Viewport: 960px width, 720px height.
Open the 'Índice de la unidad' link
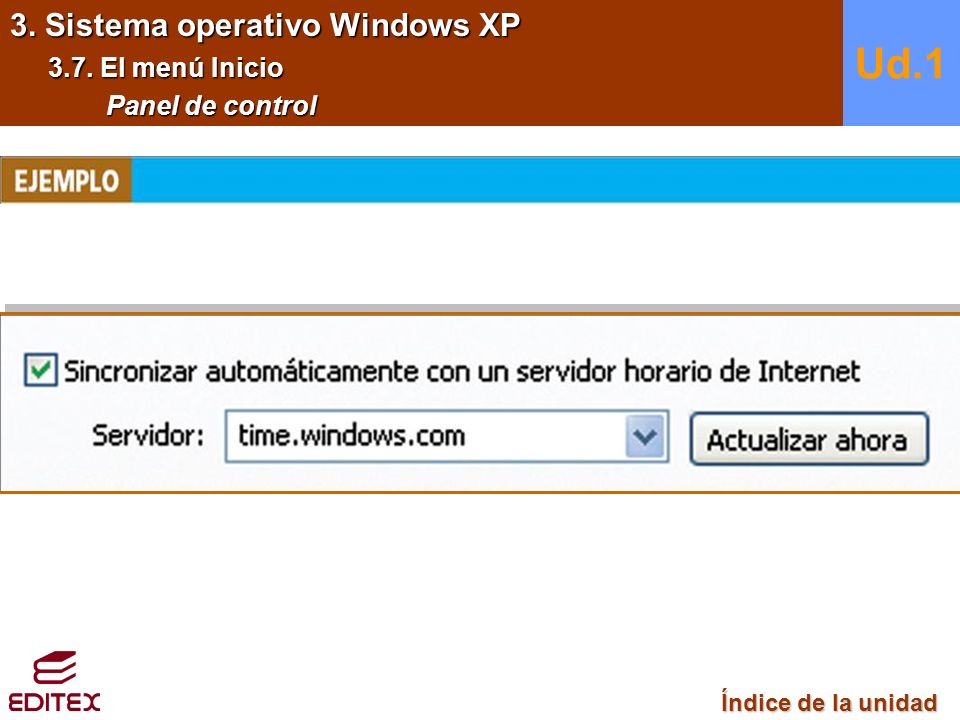point(829,702)
